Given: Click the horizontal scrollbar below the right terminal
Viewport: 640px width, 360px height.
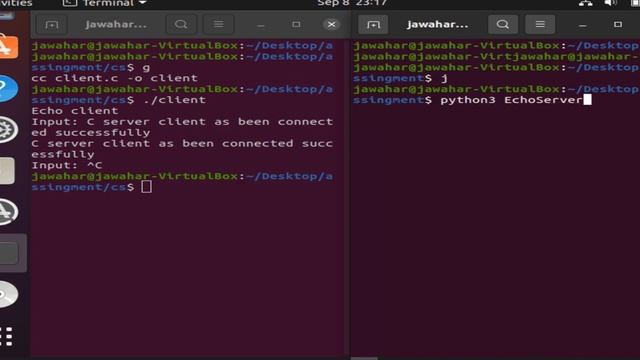Looking at the screenshot, I should pos(364,358).
